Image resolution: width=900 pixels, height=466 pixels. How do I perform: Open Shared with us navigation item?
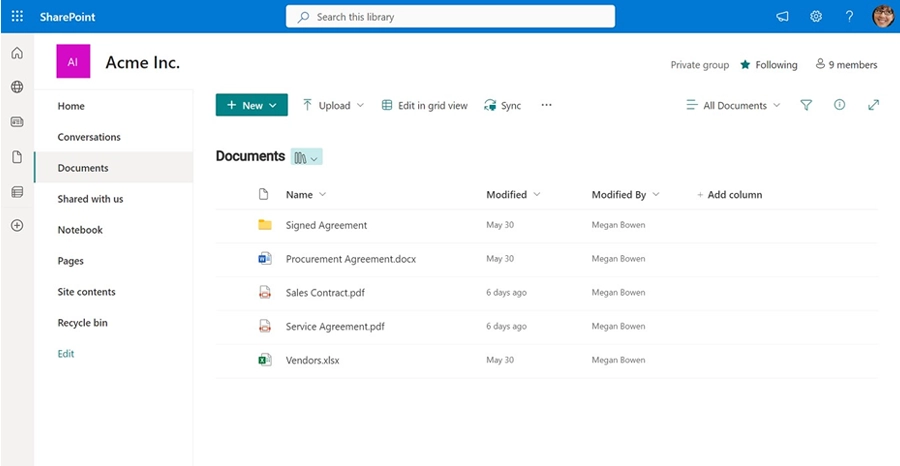tap(90, 199)
